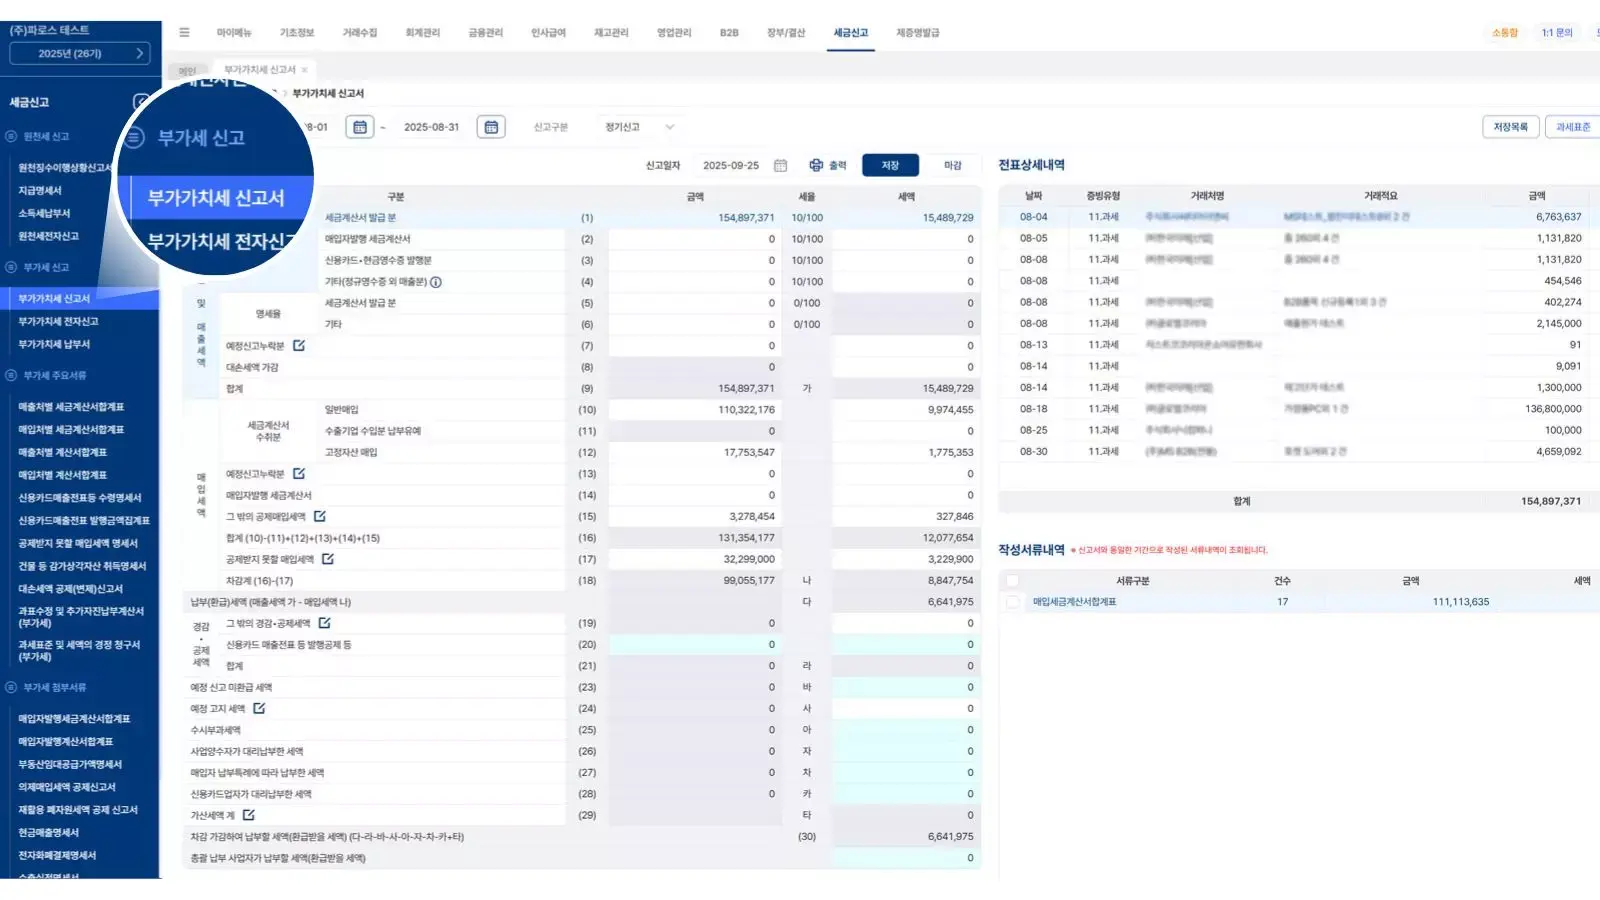
Task: Open the 신고일자 calendar icon
Action: [x=781, y=165]
